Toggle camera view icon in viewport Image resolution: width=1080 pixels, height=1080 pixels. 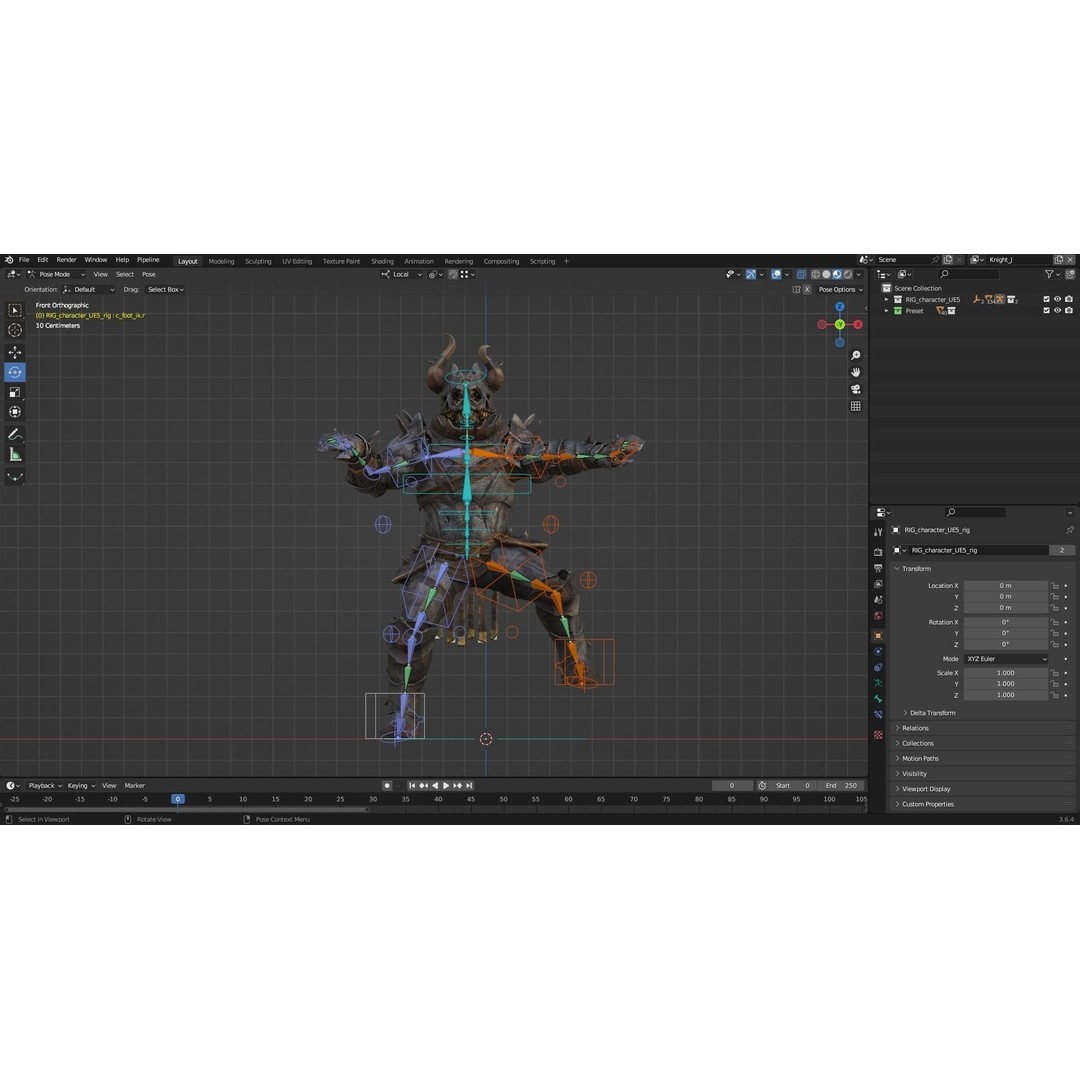point(855,389)
